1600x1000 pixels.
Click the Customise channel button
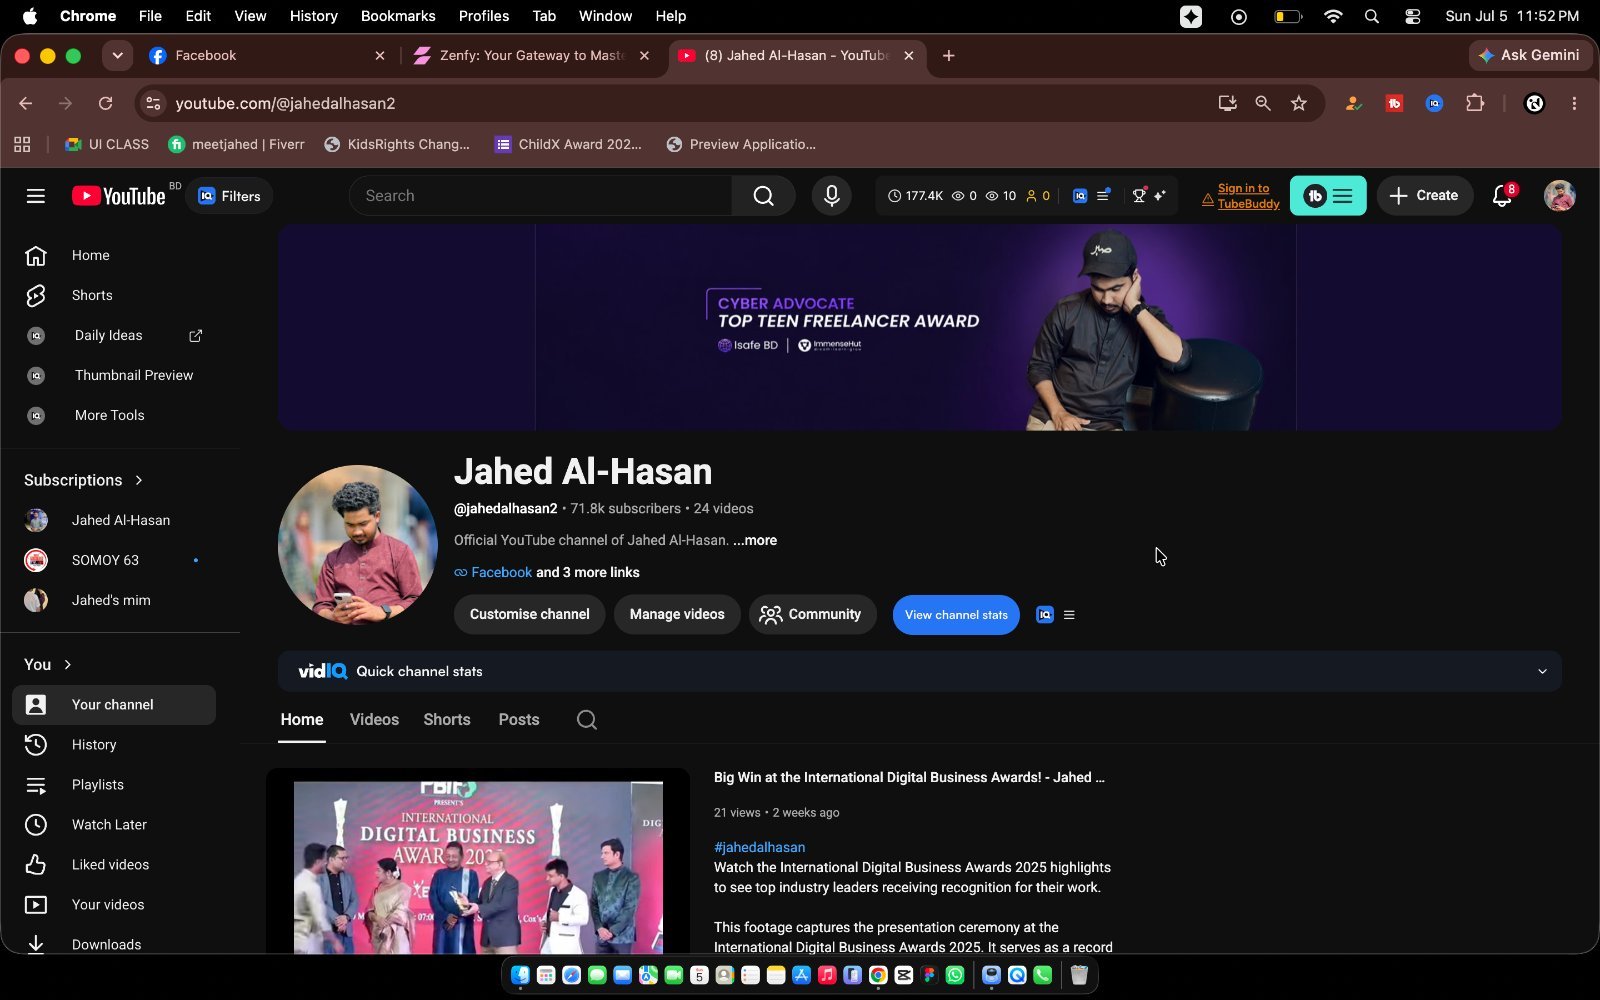(529, 614)
